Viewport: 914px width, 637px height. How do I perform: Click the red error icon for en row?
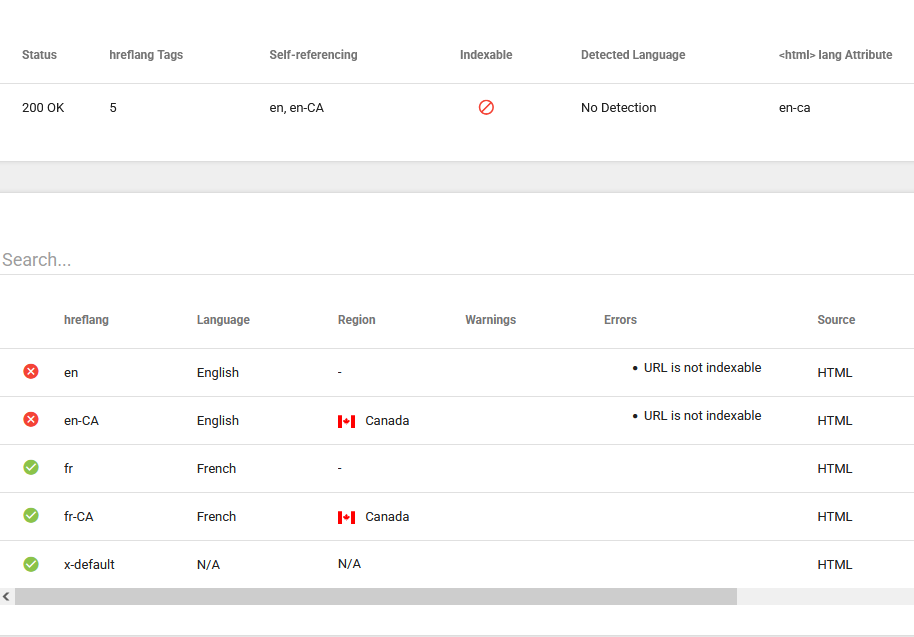click(x=31, y=371)
